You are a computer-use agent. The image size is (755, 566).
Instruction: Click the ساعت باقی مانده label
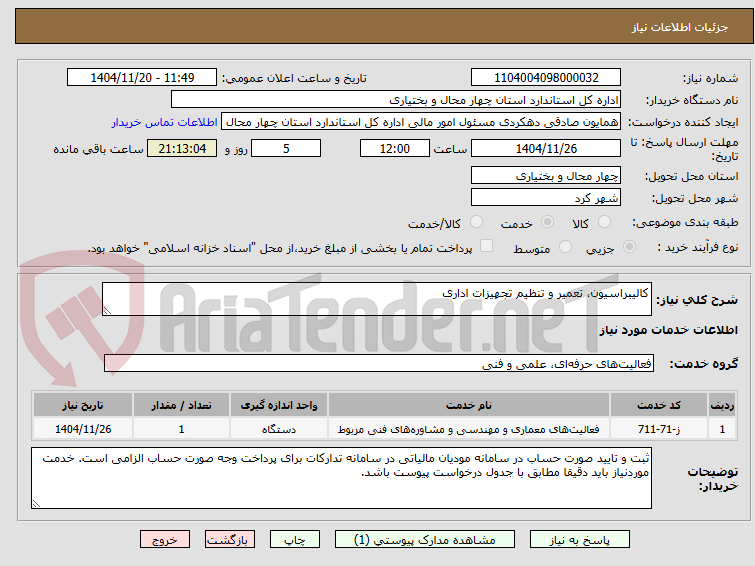click(x=98, y=149)
